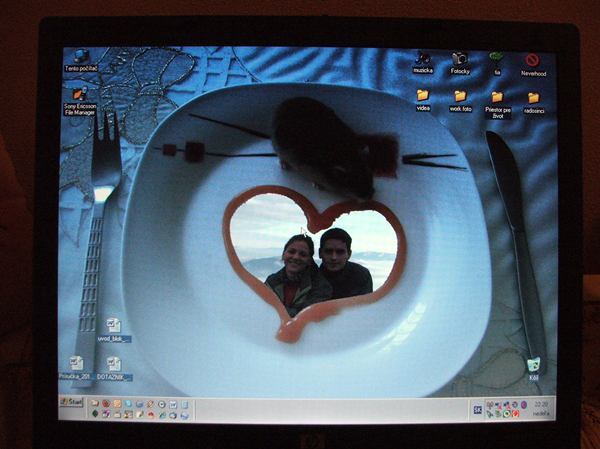The height and width of the screenshot is (449, 600).
Task: Select the green tia desktop icon
Action: click(x=496, y=60)
